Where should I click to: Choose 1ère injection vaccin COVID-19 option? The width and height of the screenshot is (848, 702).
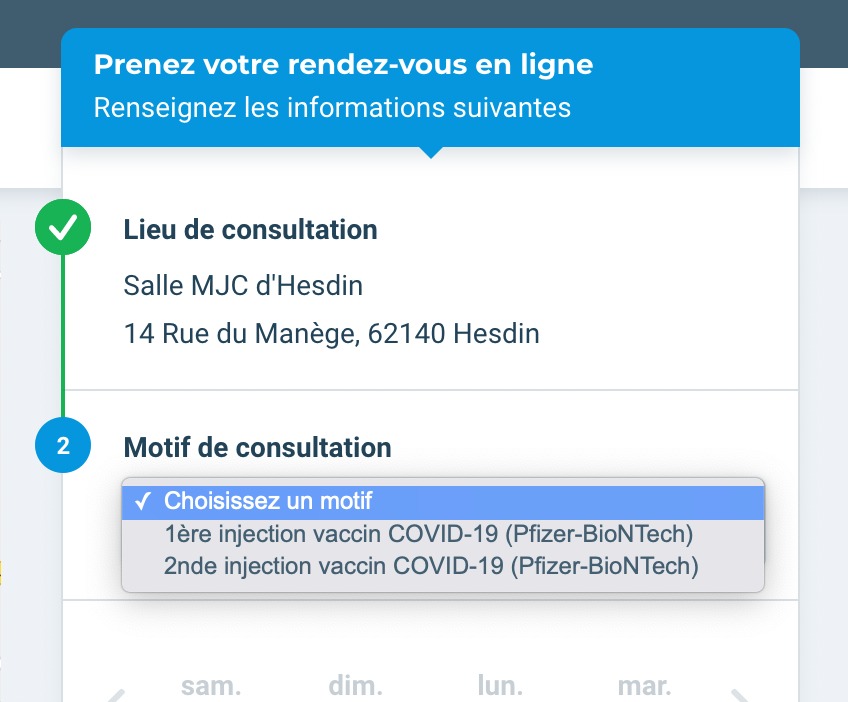429,534
